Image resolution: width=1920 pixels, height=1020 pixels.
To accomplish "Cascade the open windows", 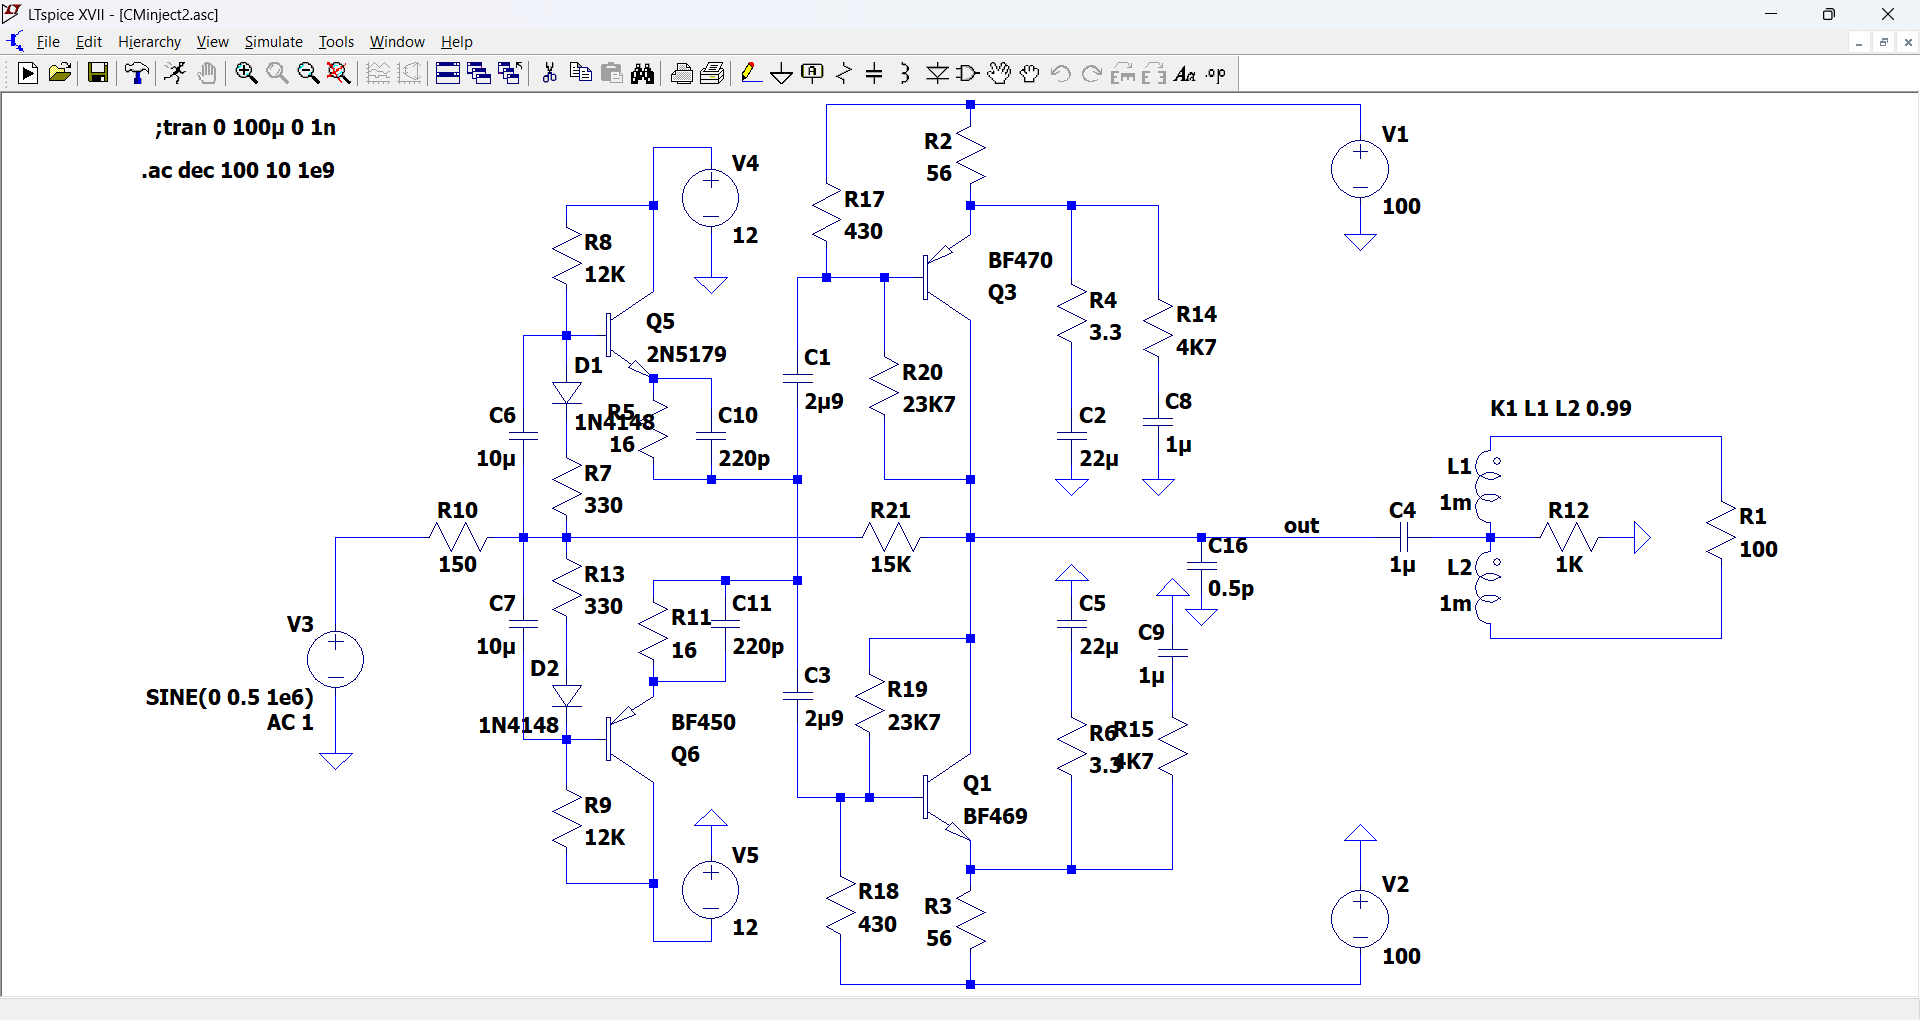I will click(x=479, y=73).
